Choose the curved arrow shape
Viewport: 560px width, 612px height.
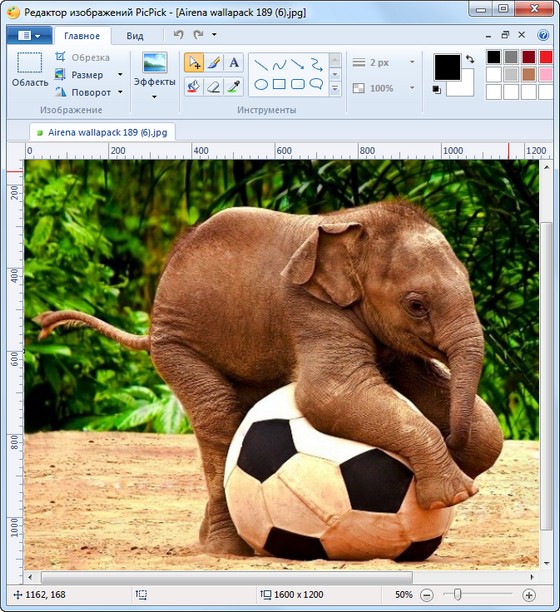point(316,65)
